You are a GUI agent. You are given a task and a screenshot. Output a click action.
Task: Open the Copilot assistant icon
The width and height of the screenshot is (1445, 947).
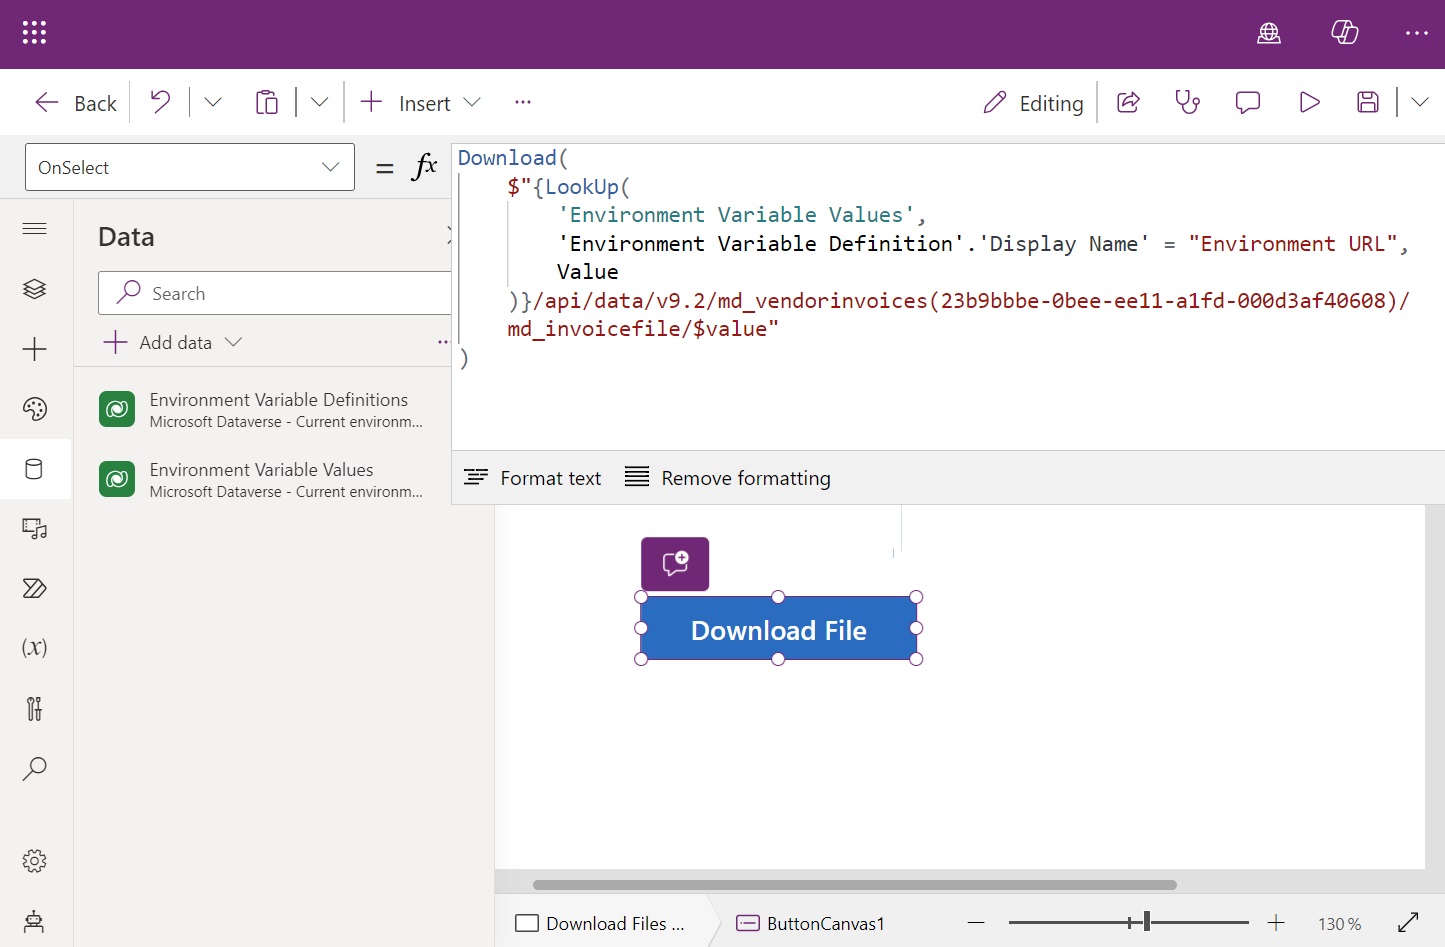pos(1344,32)
